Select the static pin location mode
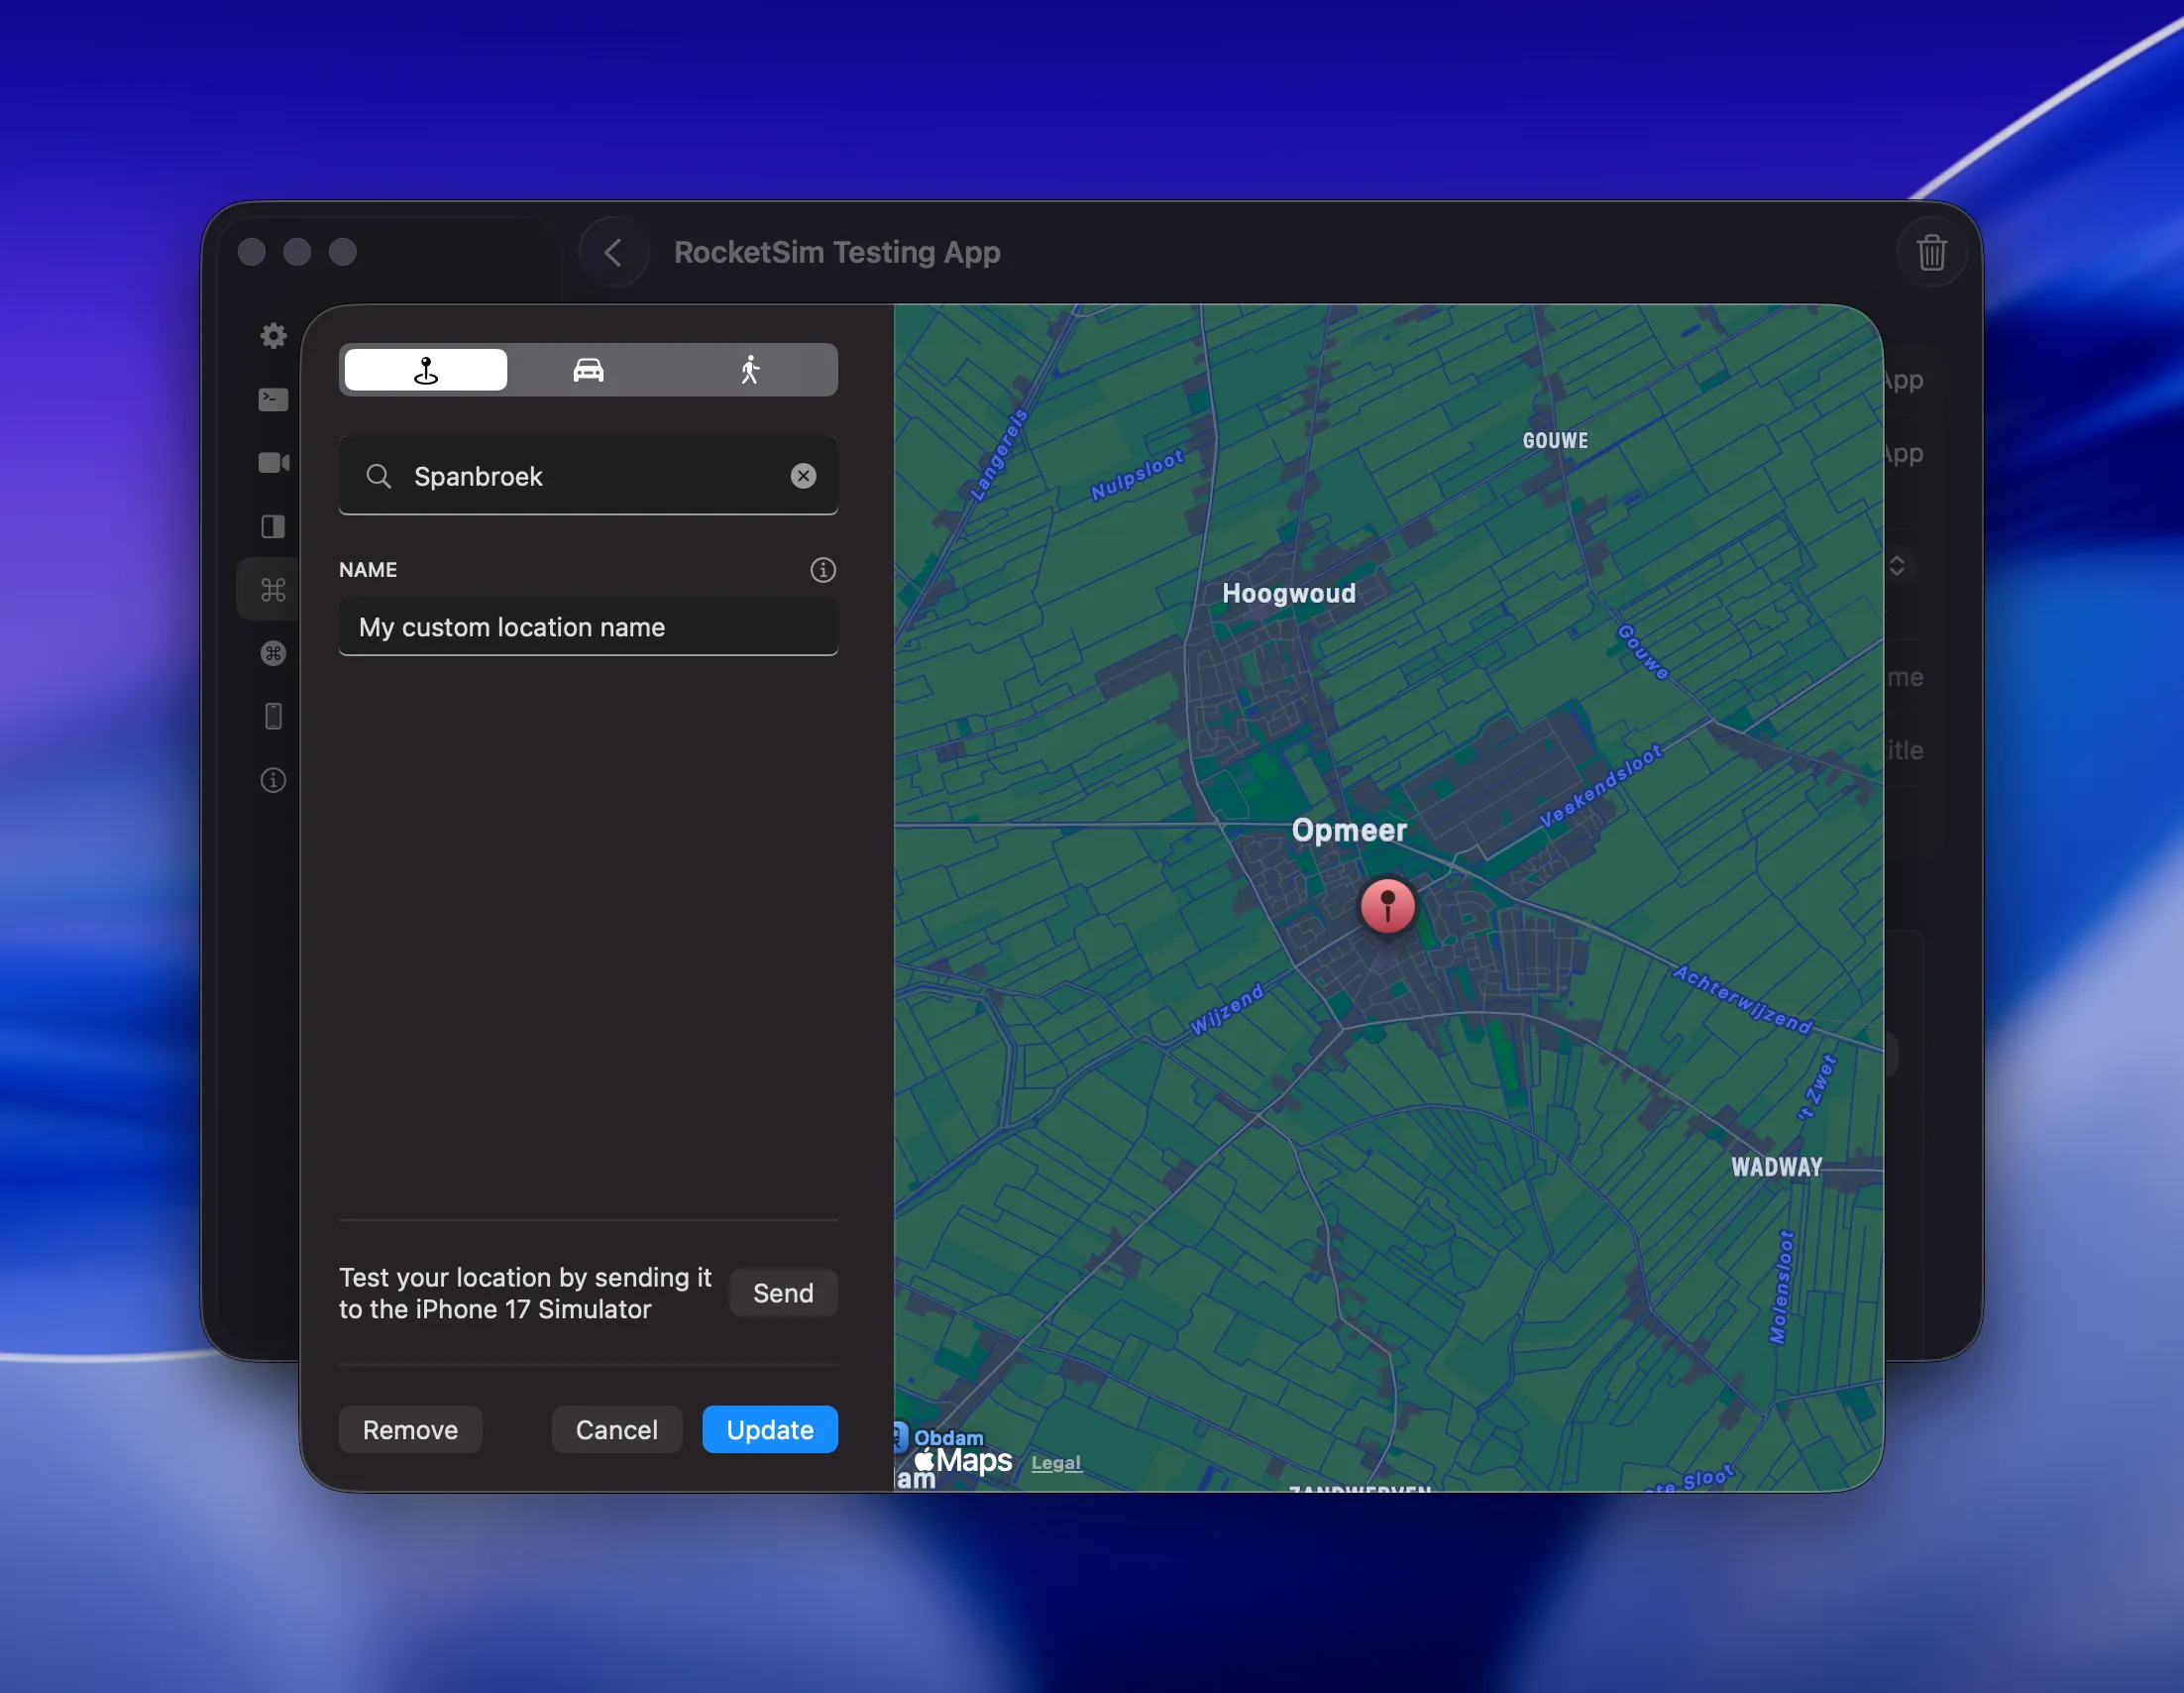This screenshot has width=2184, height=1693. click(x=425, y=370)
